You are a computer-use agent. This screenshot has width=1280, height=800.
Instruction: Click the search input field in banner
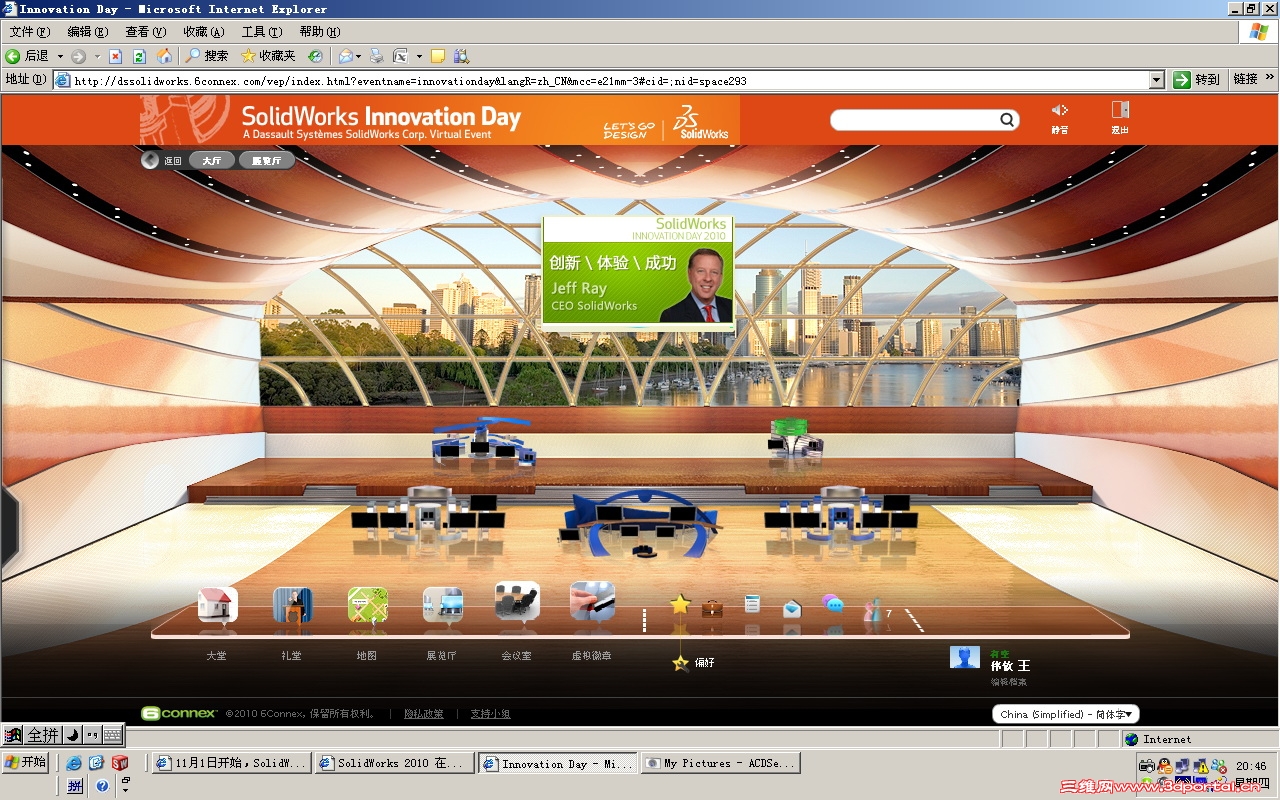917,120
